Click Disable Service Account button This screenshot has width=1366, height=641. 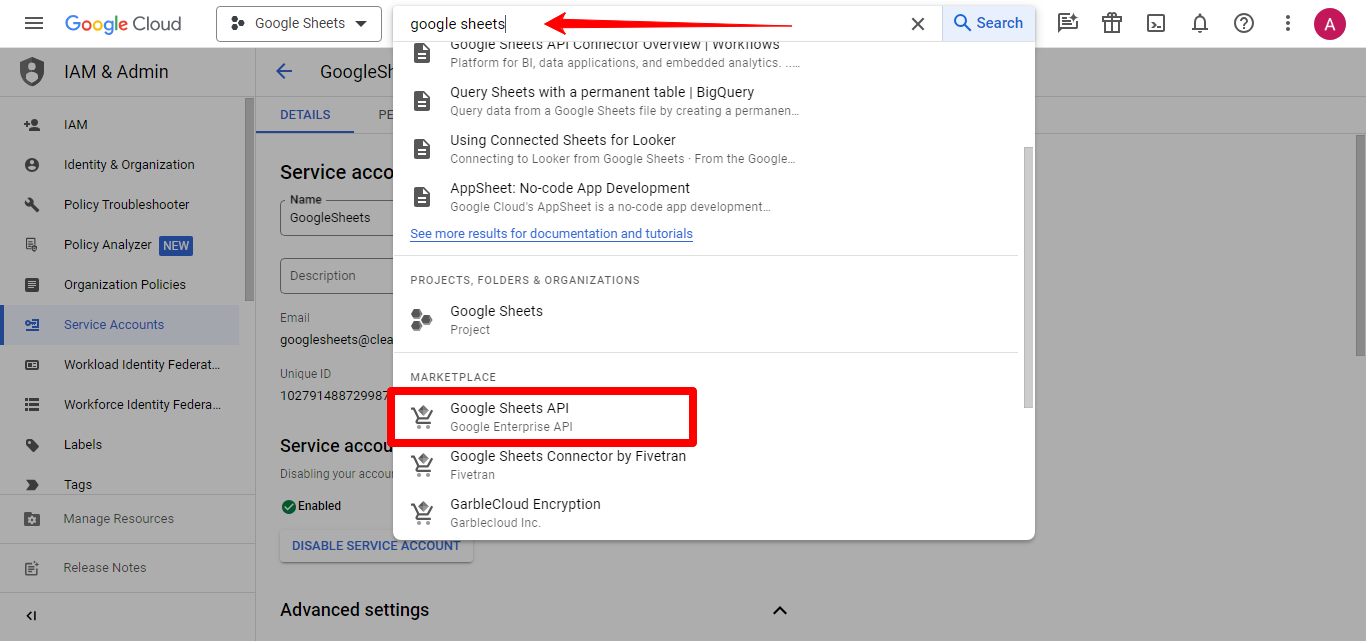click(x=376, y=546)
